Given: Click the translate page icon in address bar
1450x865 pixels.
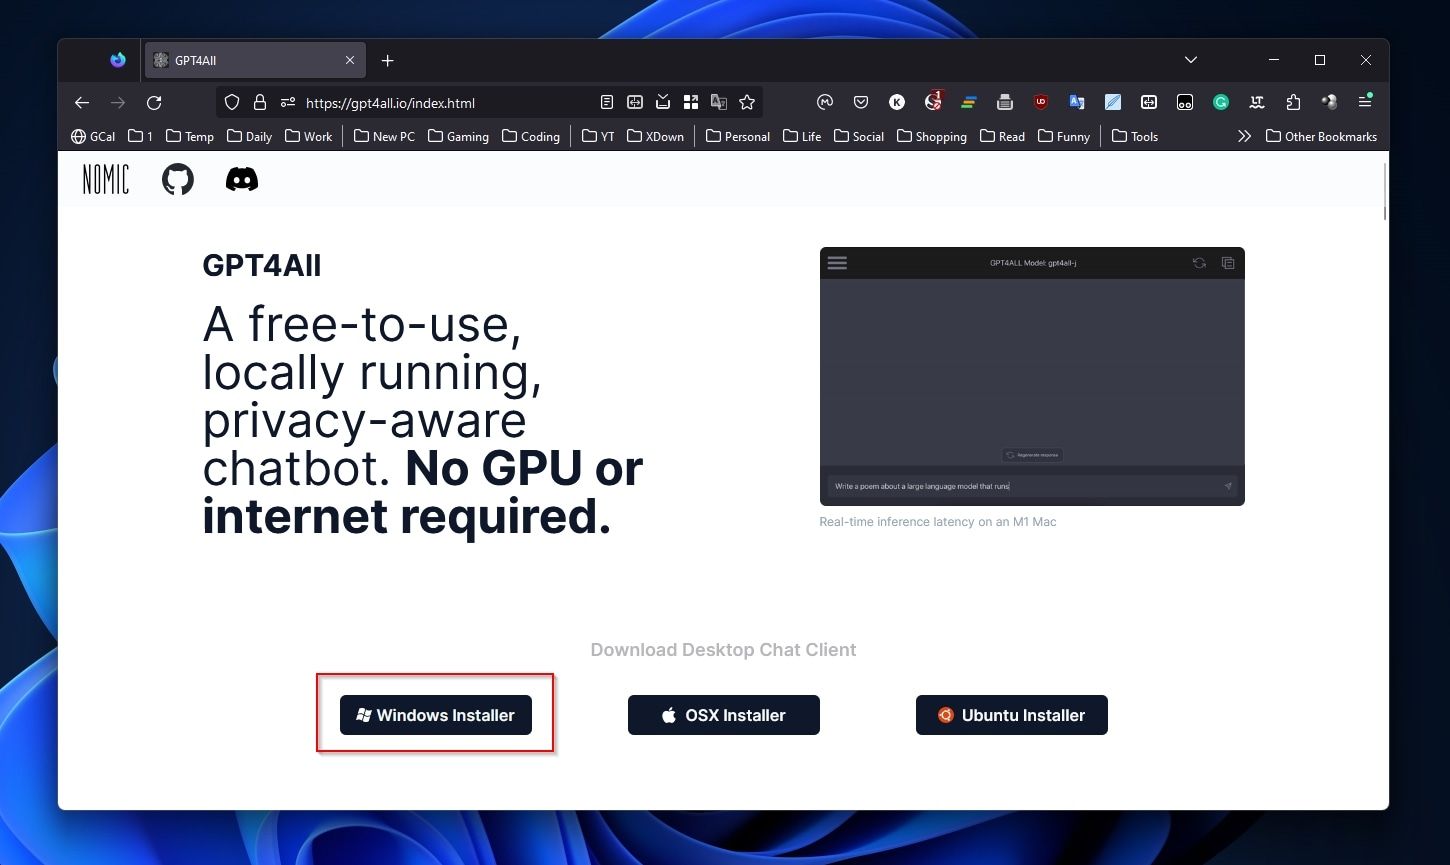Looking at the screenshot, I should [x=718, y=102].
